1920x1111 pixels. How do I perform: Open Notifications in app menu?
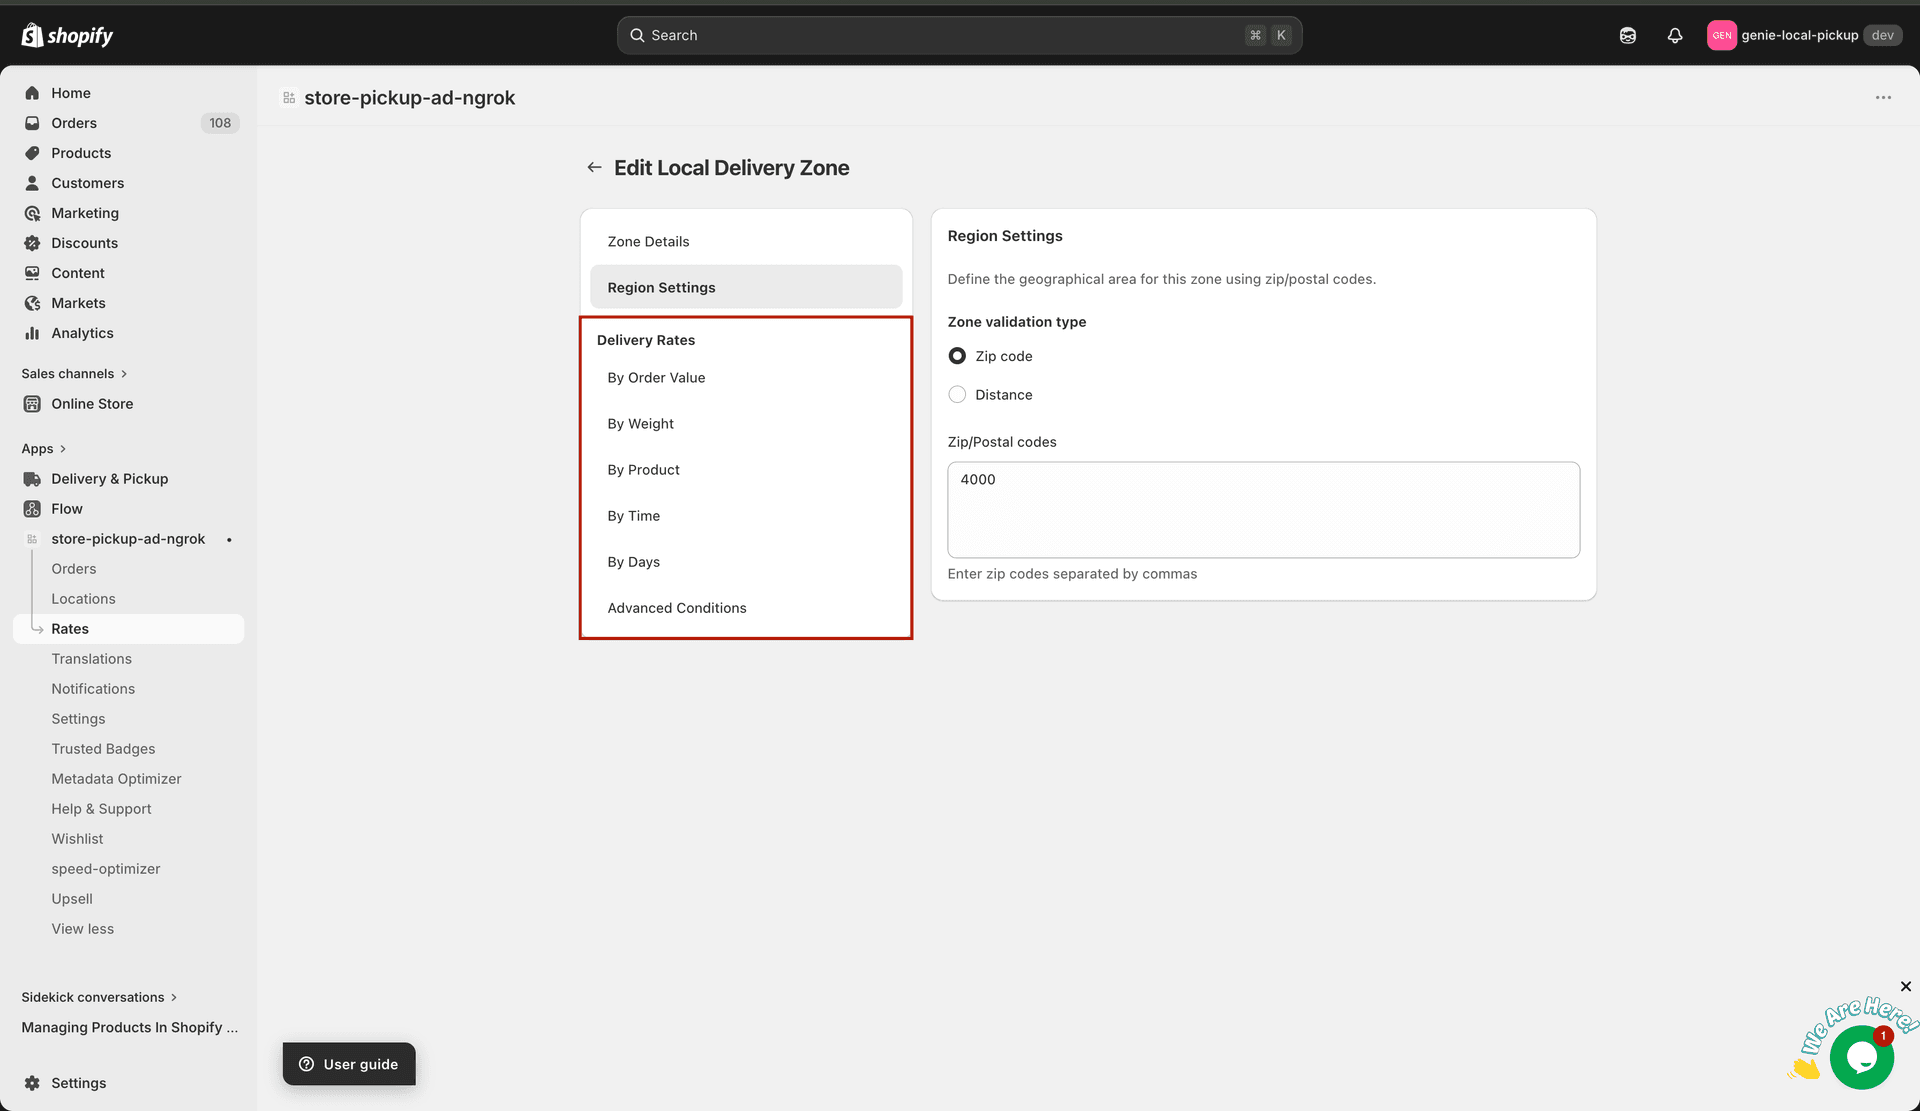(93, 689)
